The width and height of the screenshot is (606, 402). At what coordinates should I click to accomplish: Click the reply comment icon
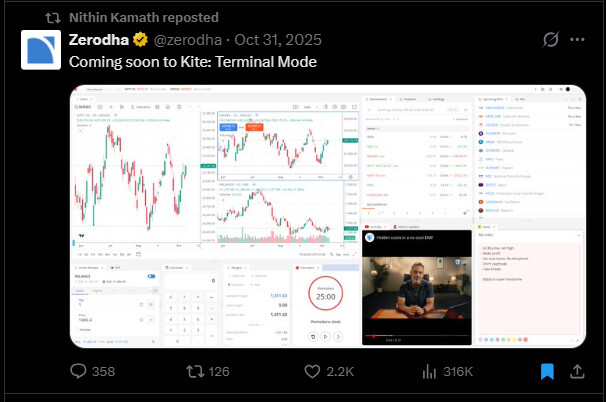click(80, 372)
